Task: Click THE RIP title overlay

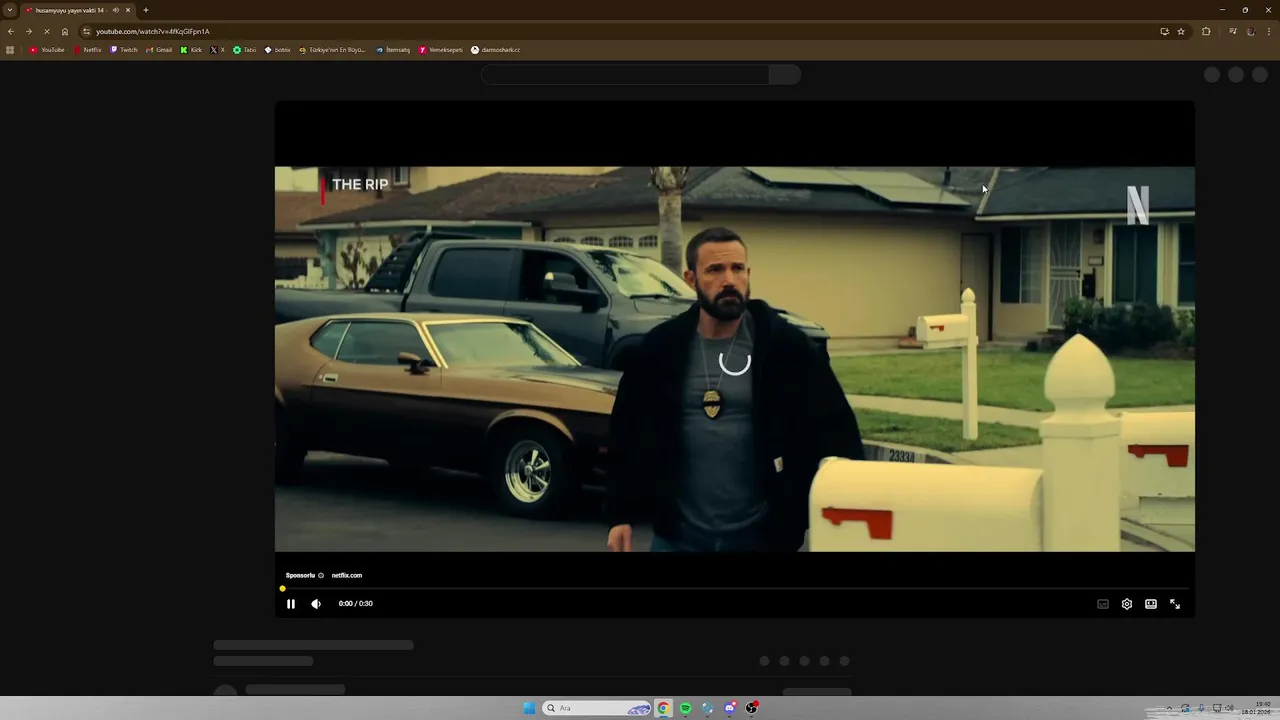Action: (x=360, y=184)
